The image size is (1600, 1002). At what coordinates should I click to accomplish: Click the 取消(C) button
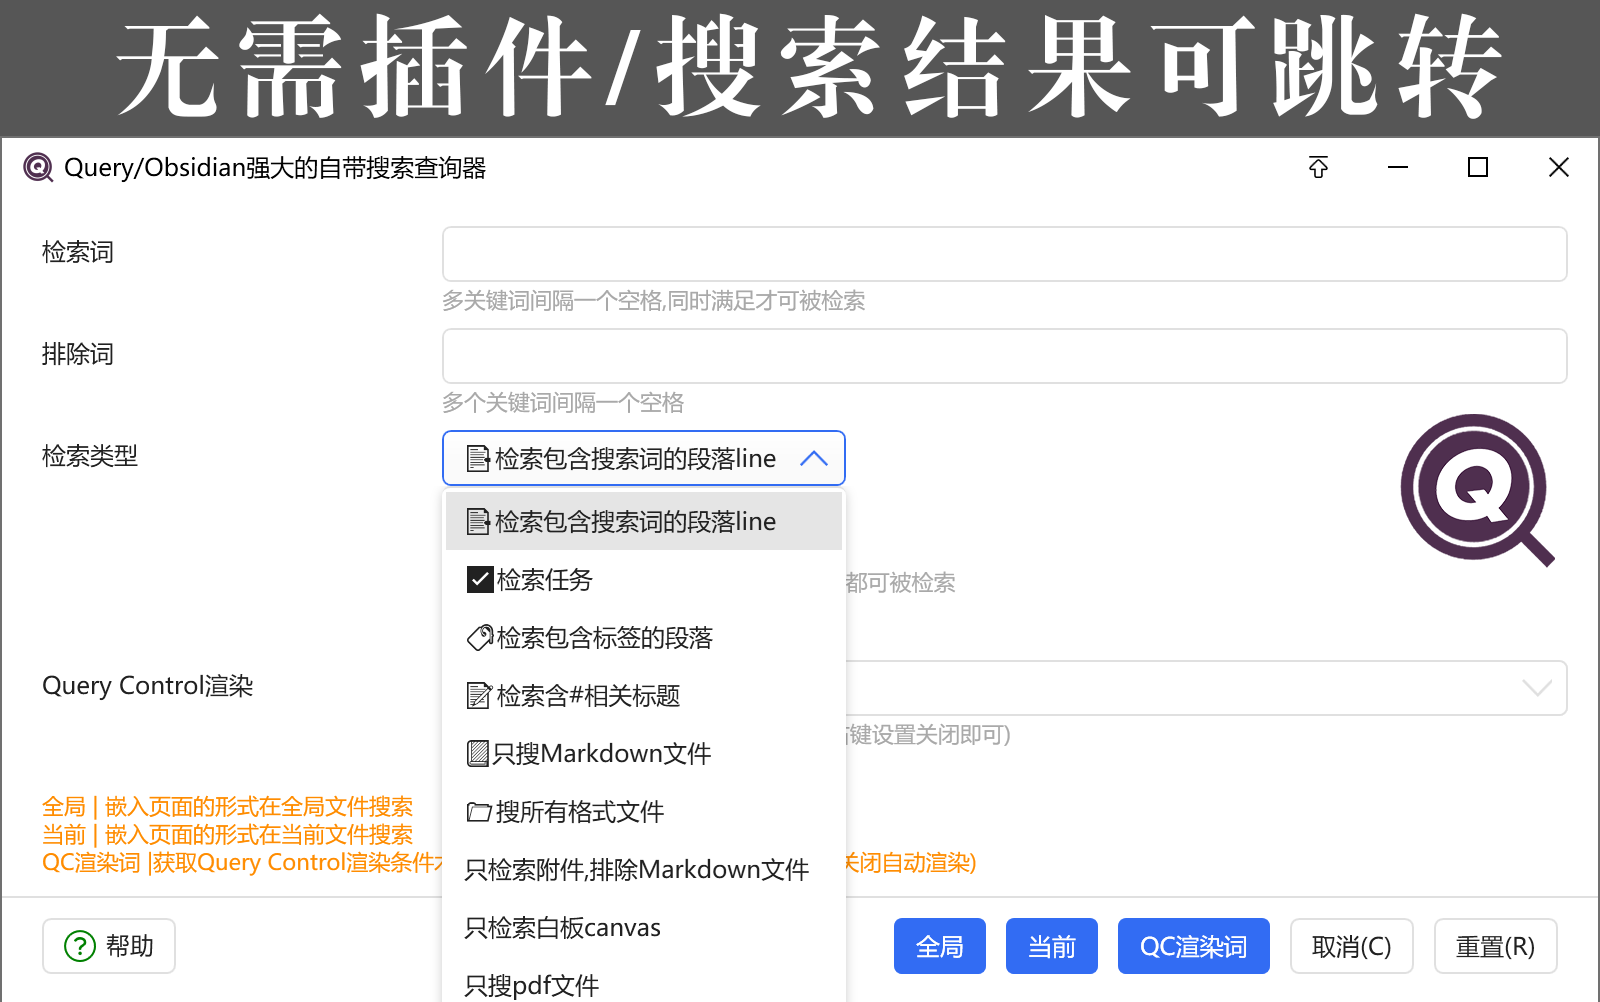pyautogui.click(x=1352, y=946)
